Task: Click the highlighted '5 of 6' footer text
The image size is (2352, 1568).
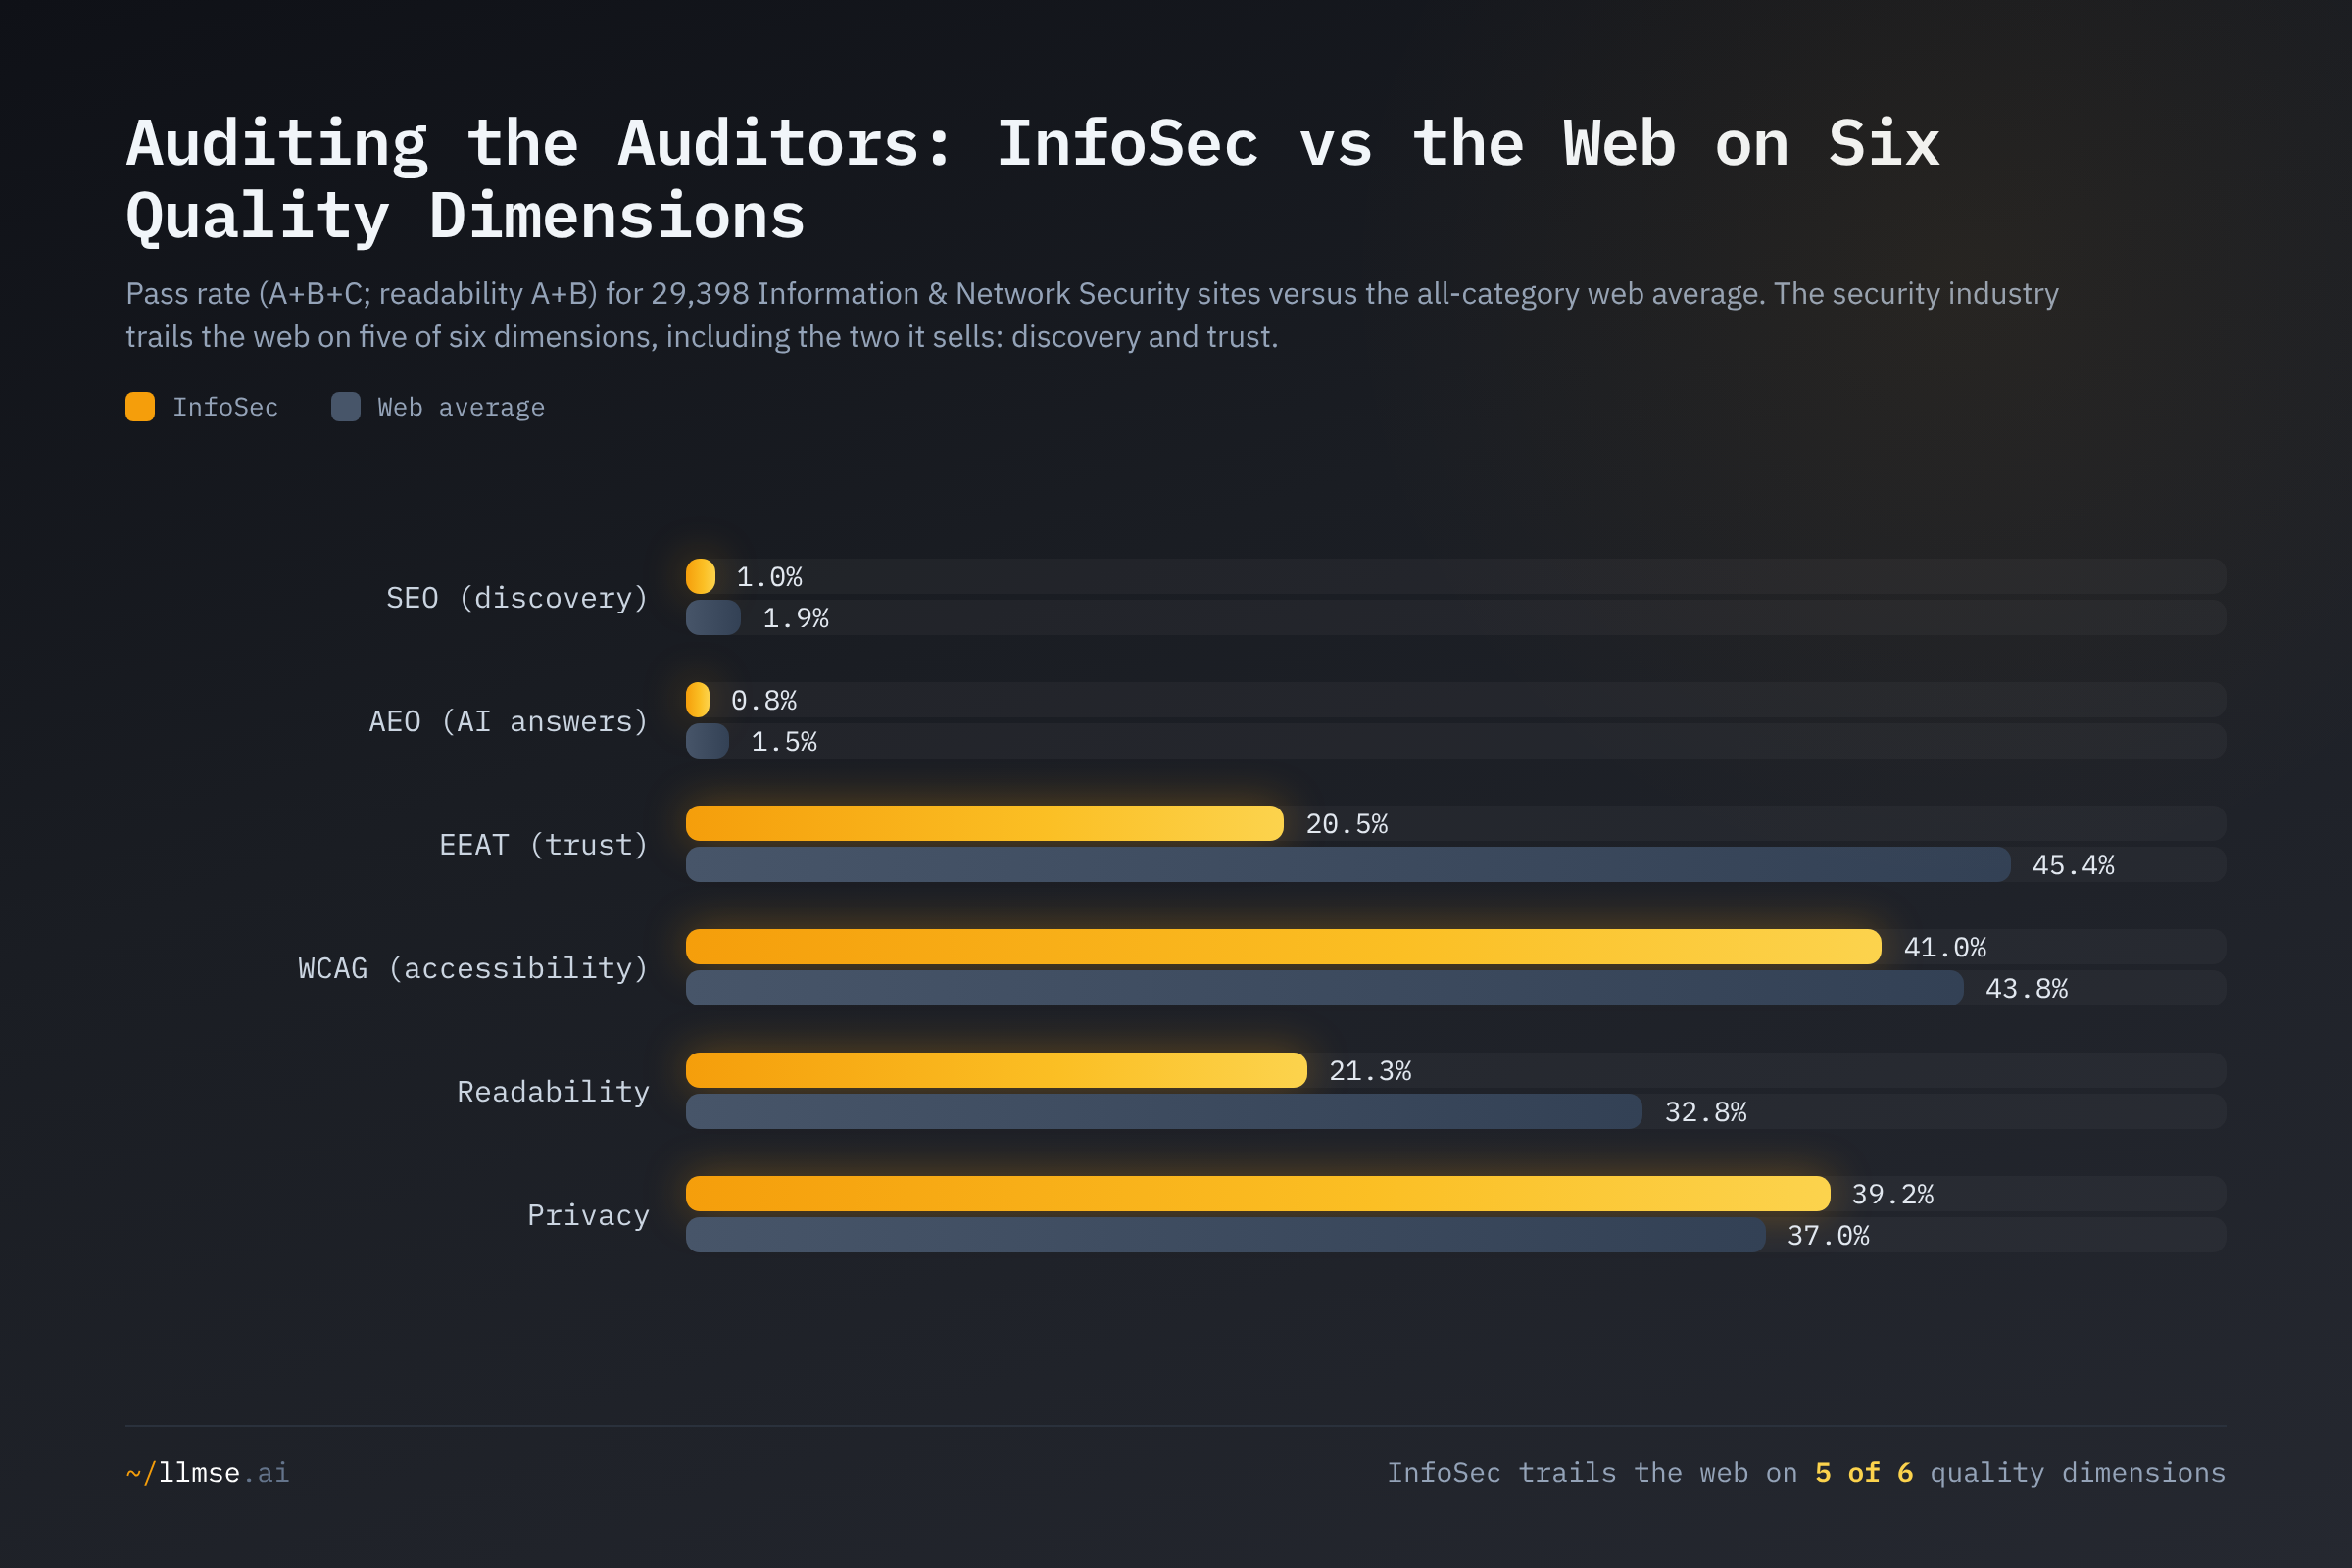Action: (x=1863, y=1472)
